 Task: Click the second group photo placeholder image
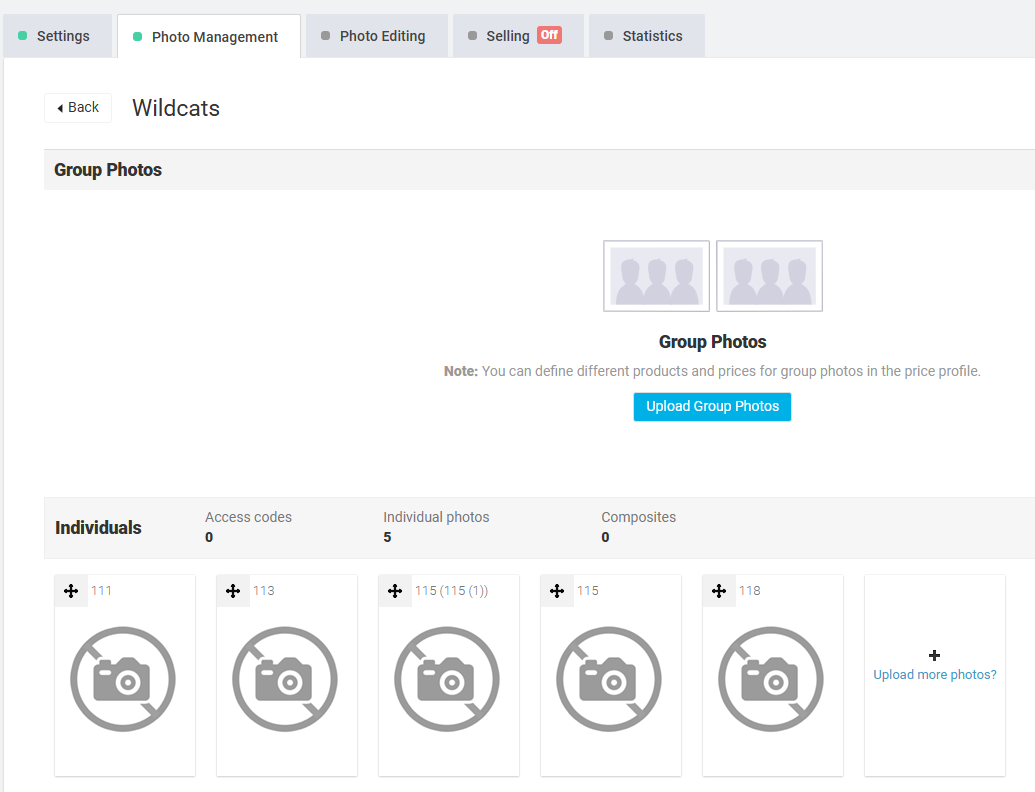pyautogui.click(x=770, y=276)
